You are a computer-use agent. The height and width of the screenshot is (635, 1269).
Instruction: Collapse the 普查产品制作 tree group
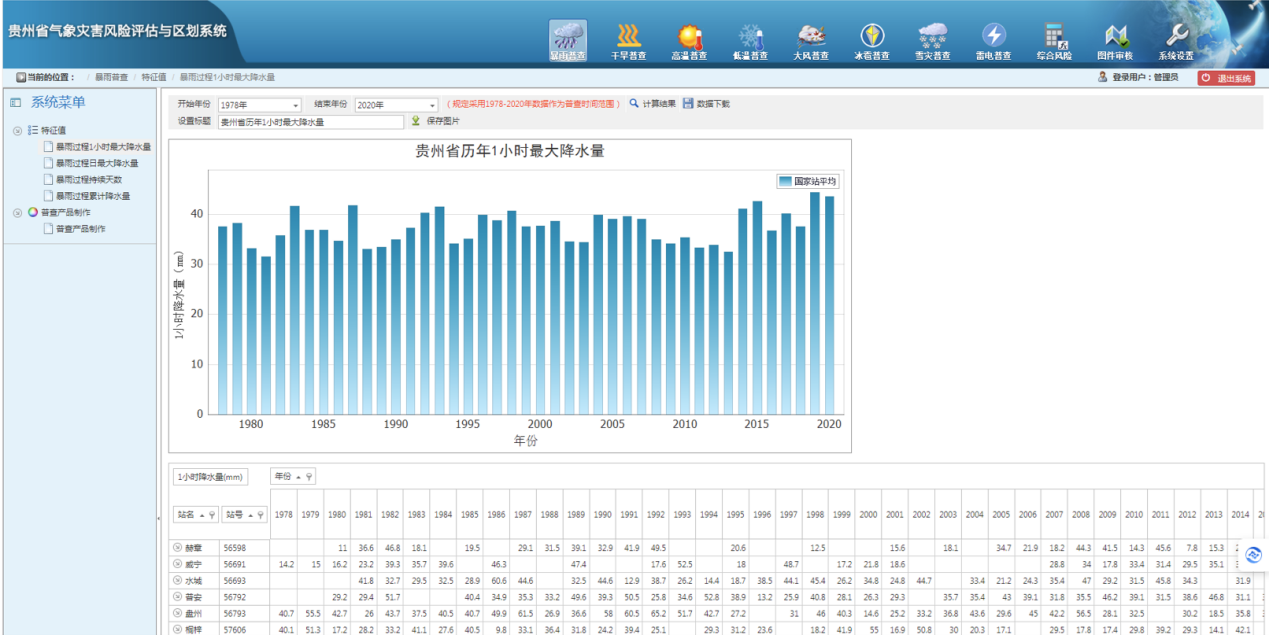pyautogui.click(x=18, y=212)
